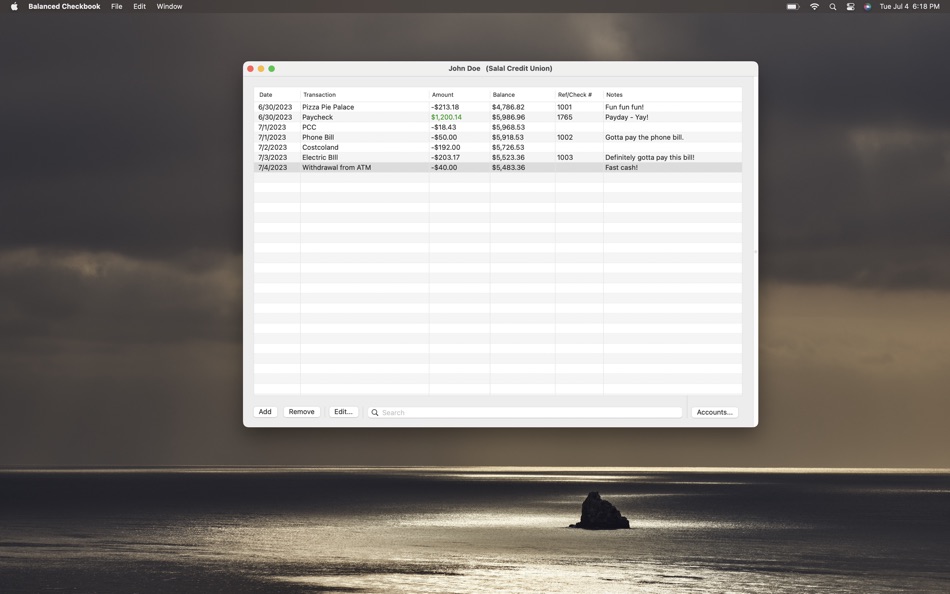Click check number 1003
Image resolution: width=950 pixels, height=594 pixels.
565,157
